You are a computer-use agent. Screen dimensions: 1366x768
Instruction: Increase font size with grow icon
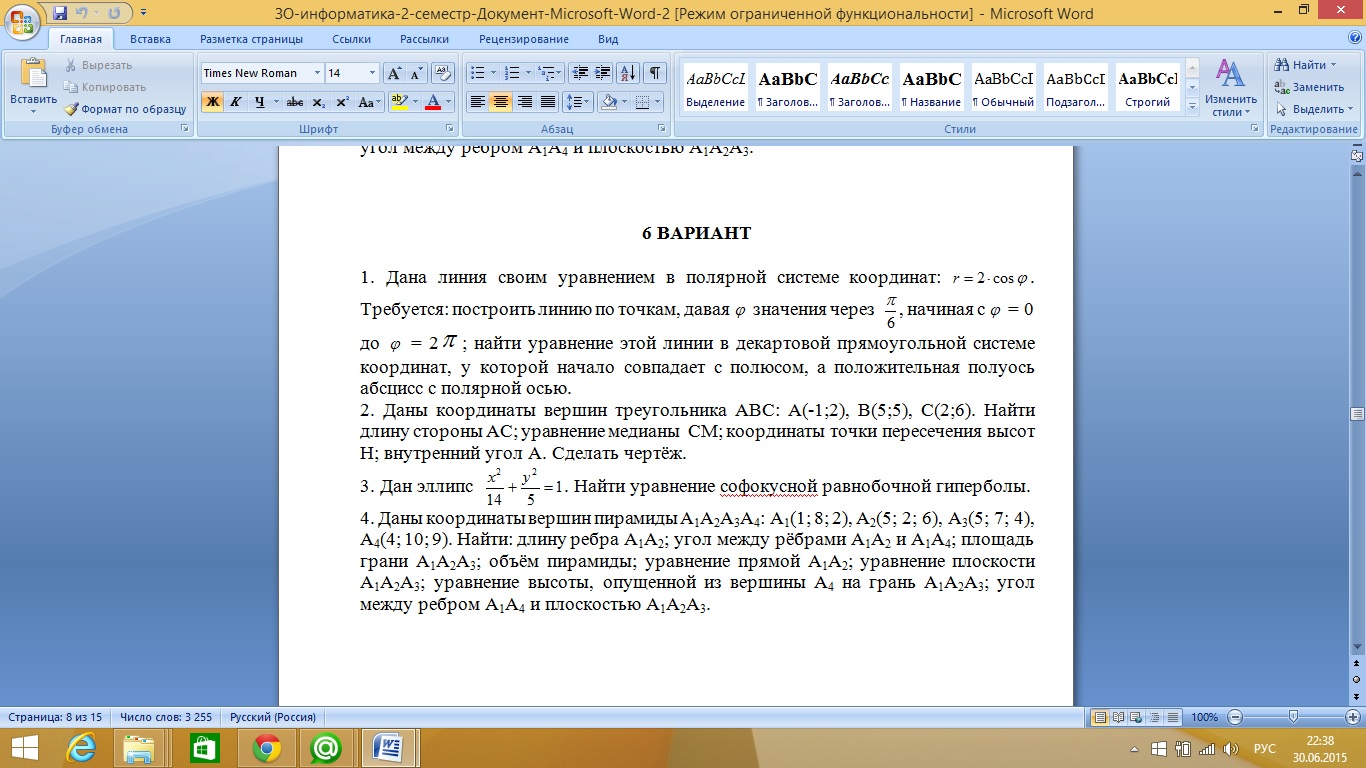tap(394, 73)
